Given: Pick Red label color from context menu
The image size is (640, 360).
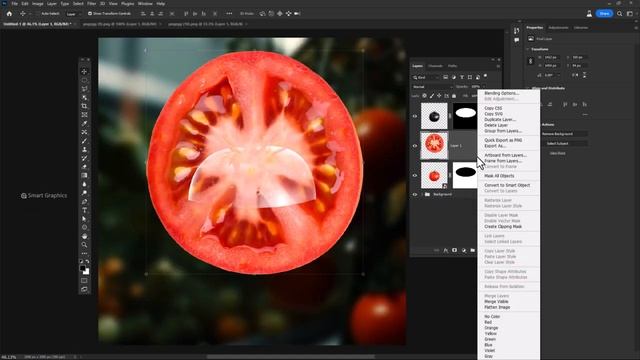Looking at the screenshot, I should coord(488,322).
